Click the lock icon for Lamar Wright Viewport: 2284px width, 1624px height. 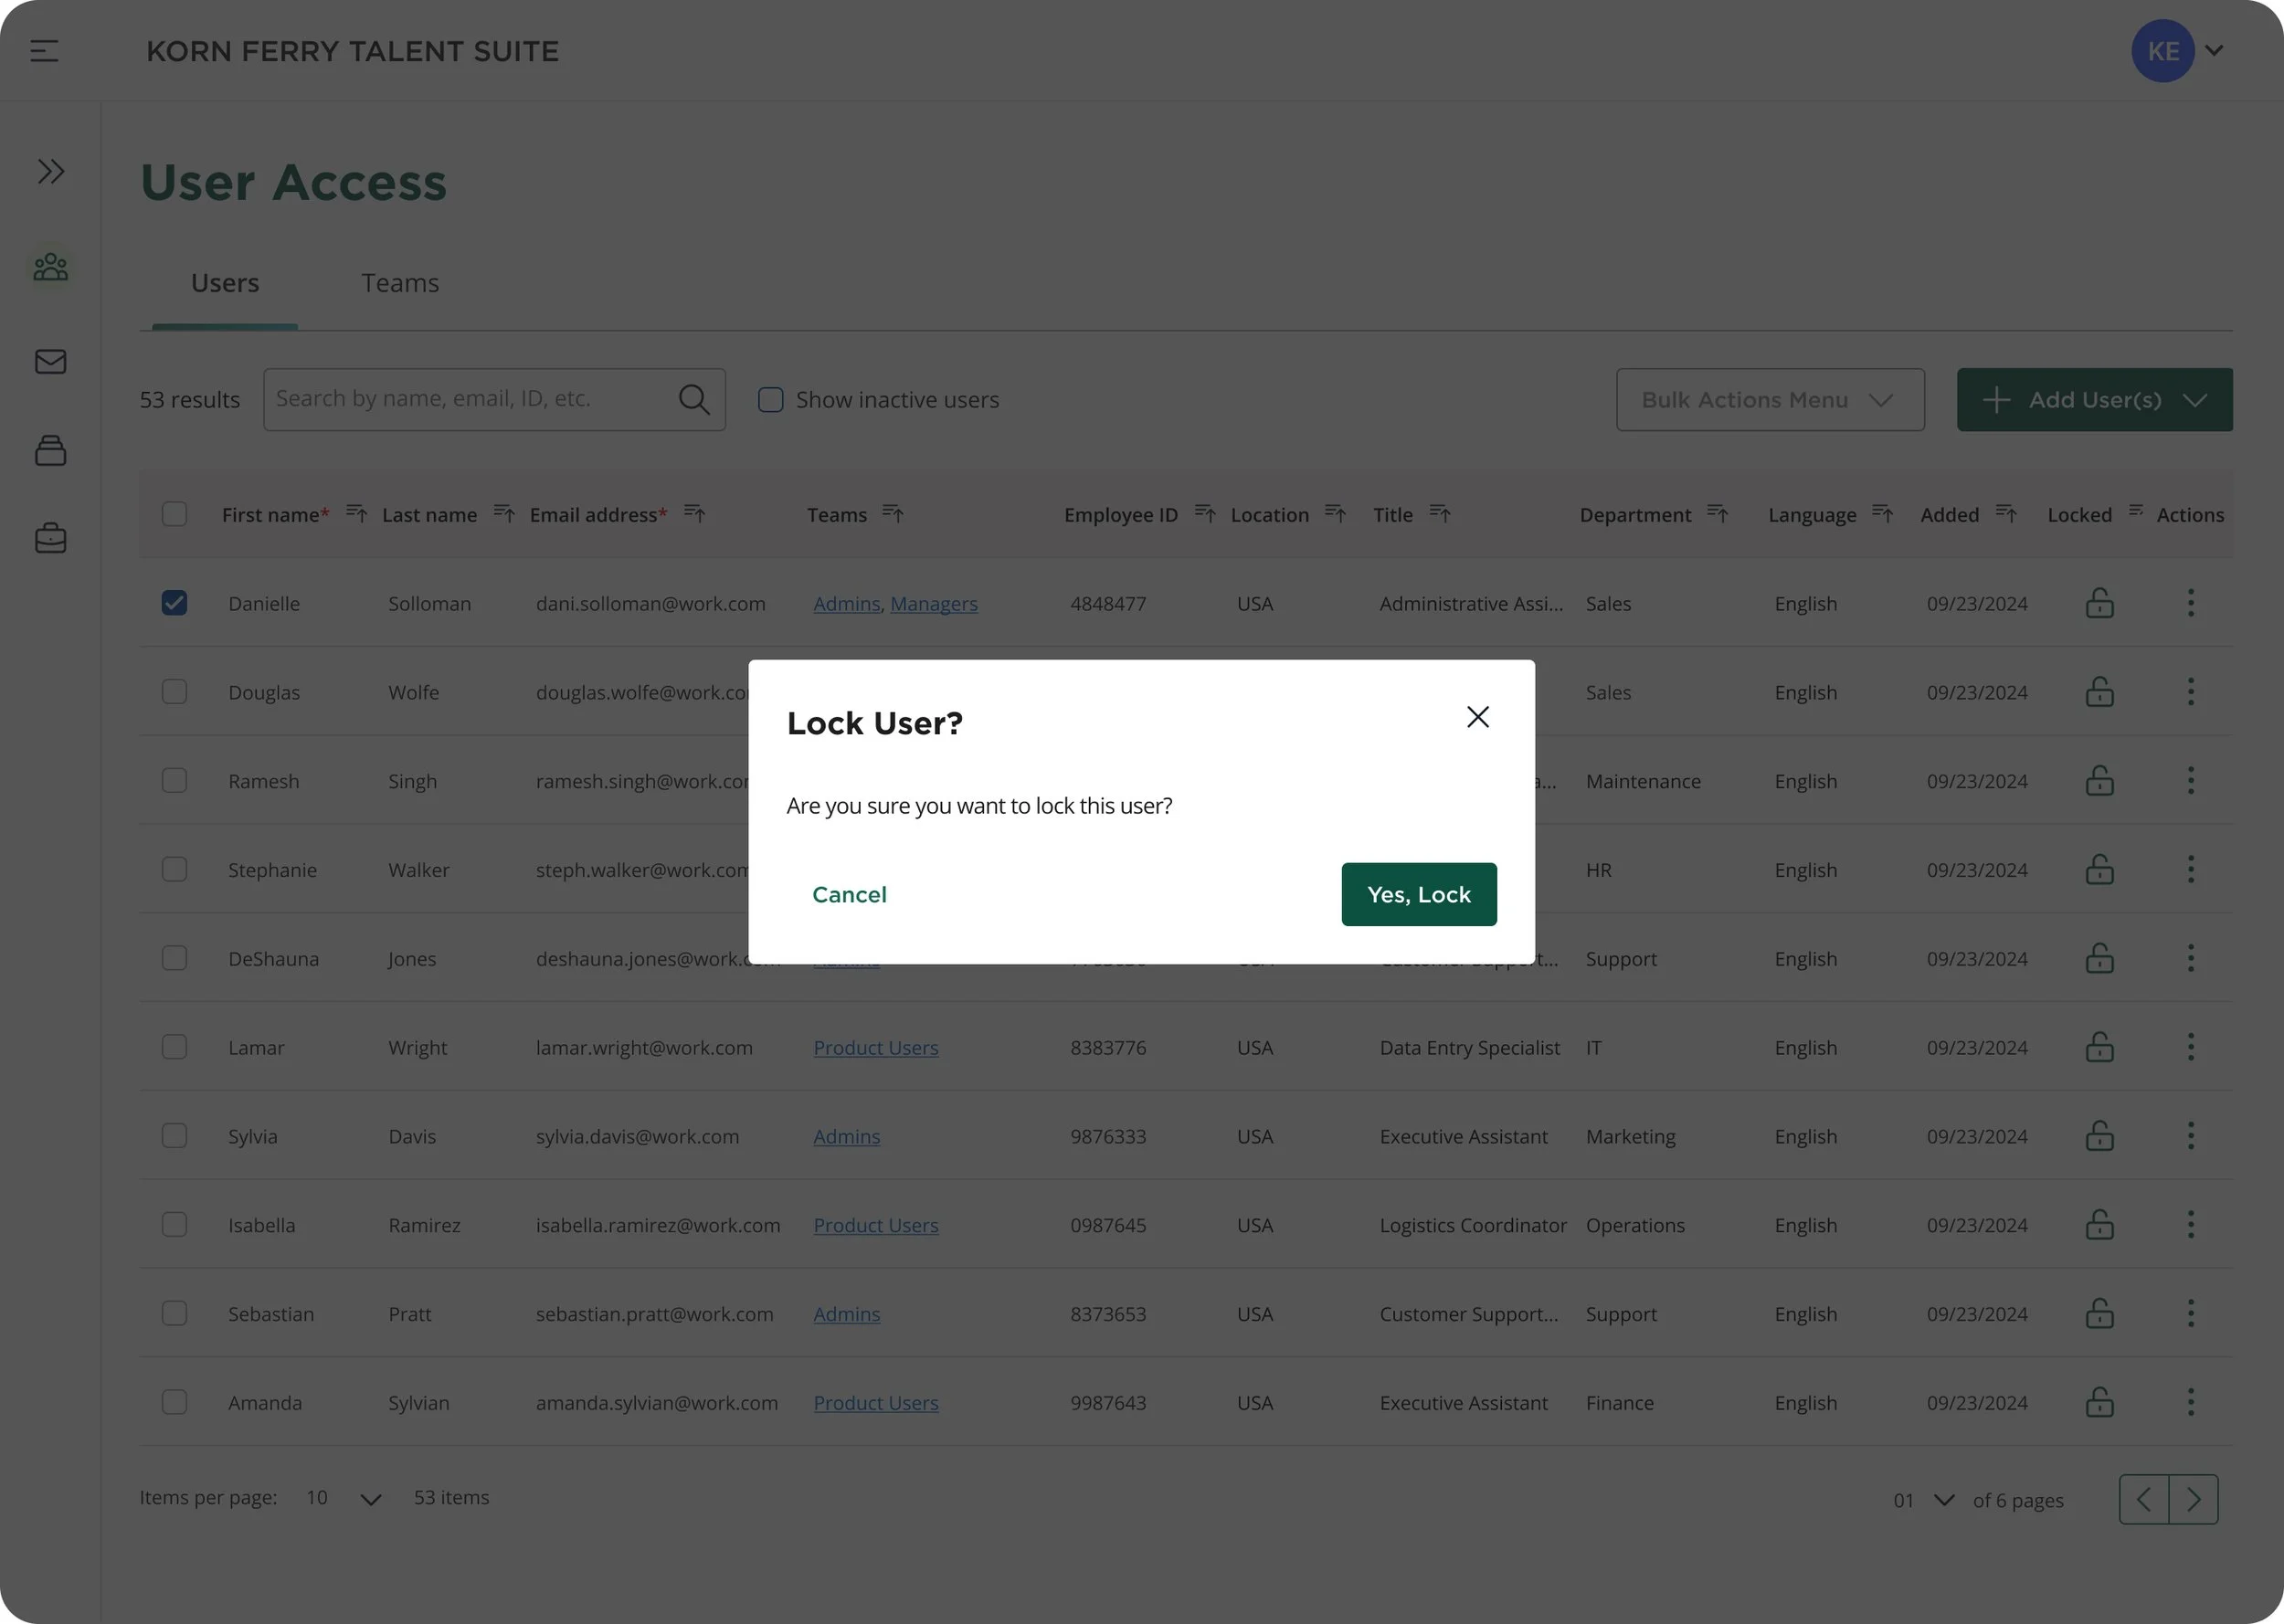2099,1047
